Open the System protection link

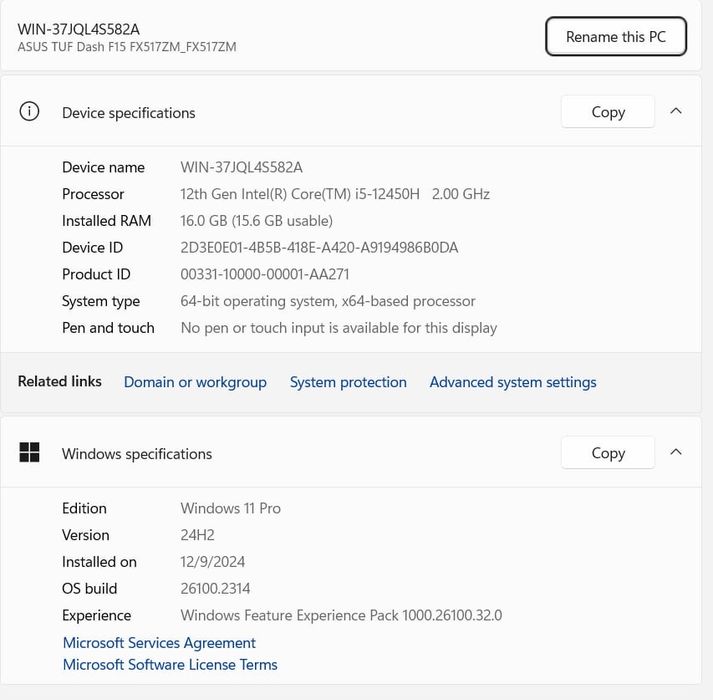click(348, 382)
